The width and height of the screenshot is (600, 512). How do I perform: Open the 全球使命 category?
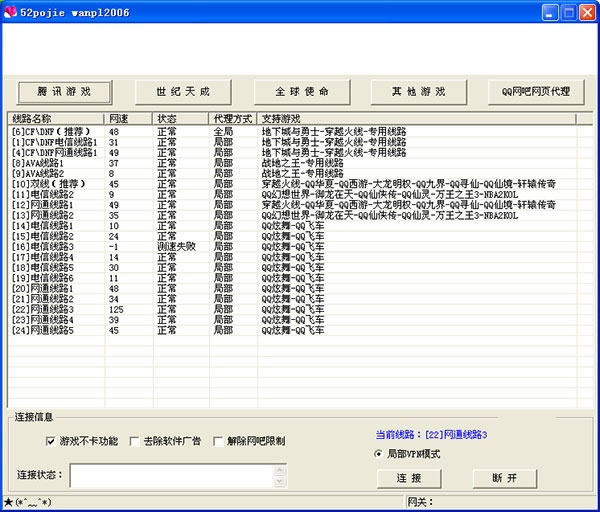point(302,92)
